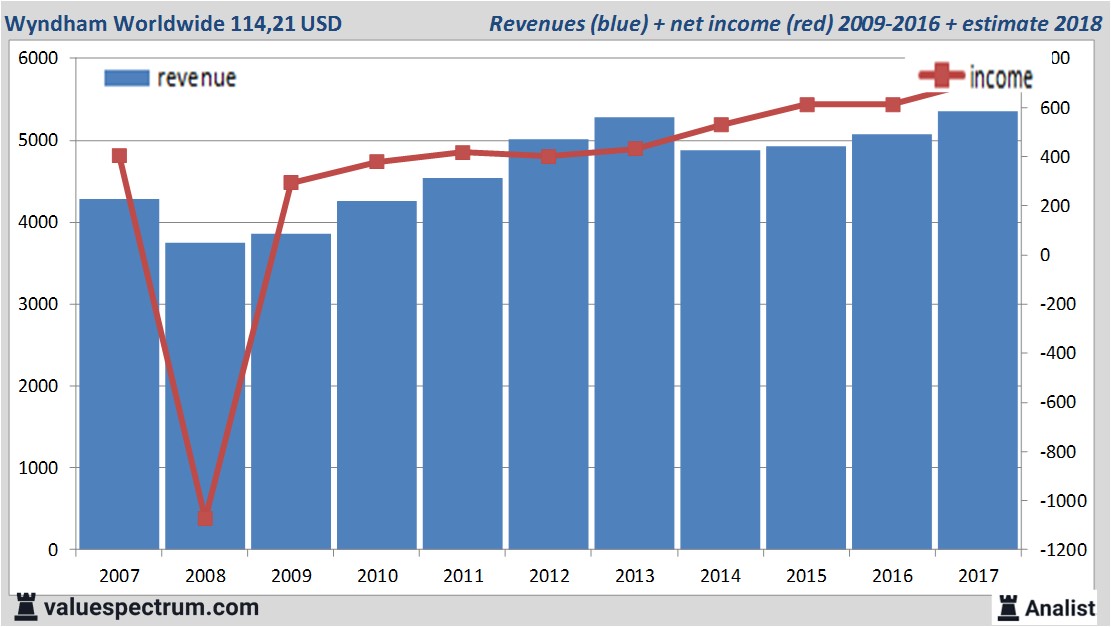Click the 'Wyndham Worldwide 114,21 USD' title
Screen dimensions: 1111x627
click(173, 23)
